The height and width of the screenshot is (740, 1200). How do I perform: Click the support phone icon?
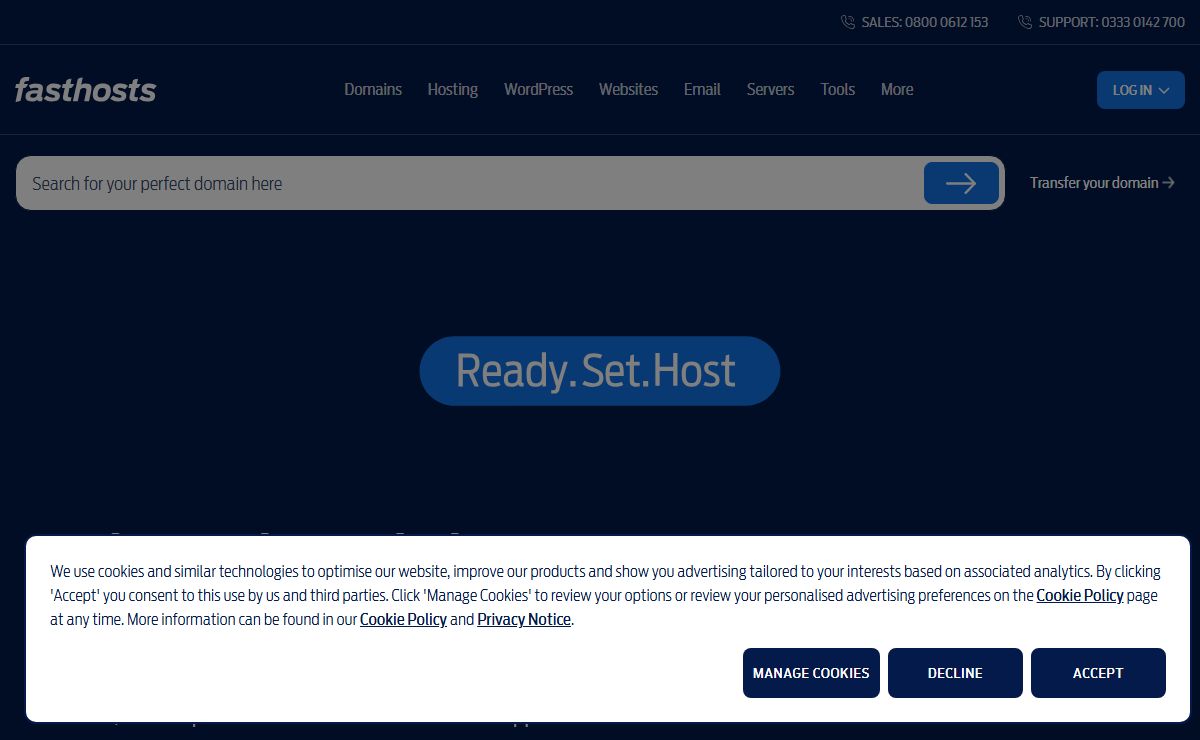tap(1025, 22)
